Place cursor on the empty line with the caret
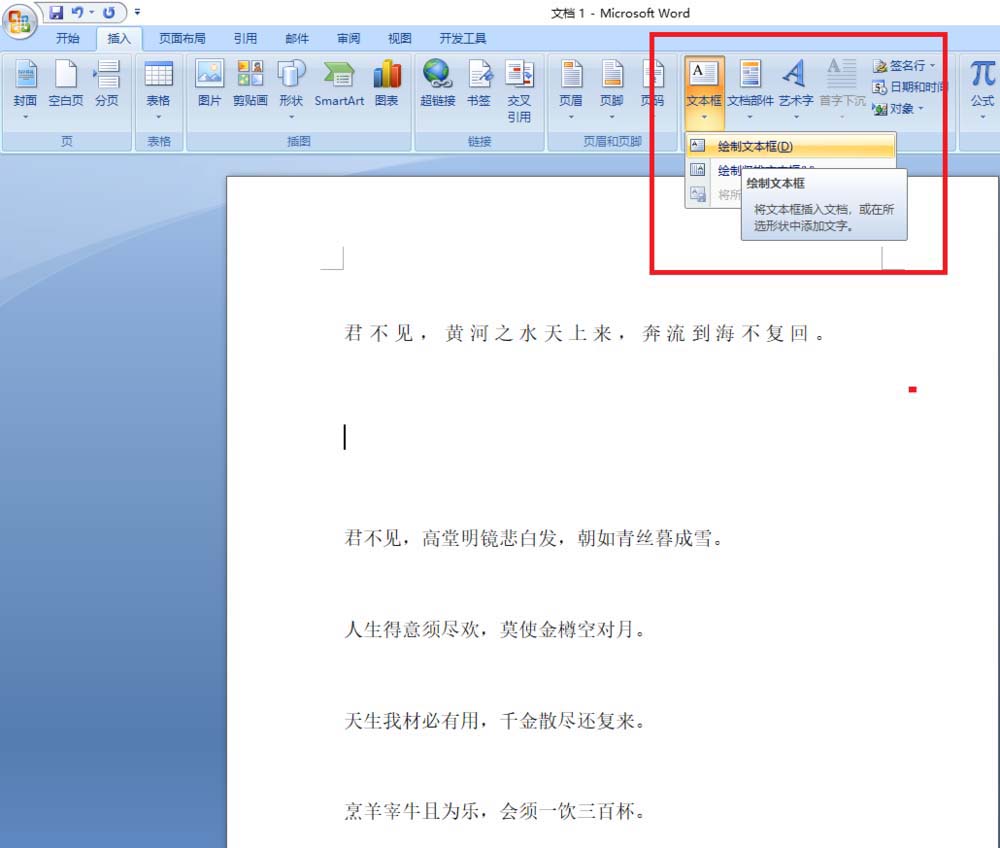 click(x=345, y=437)
